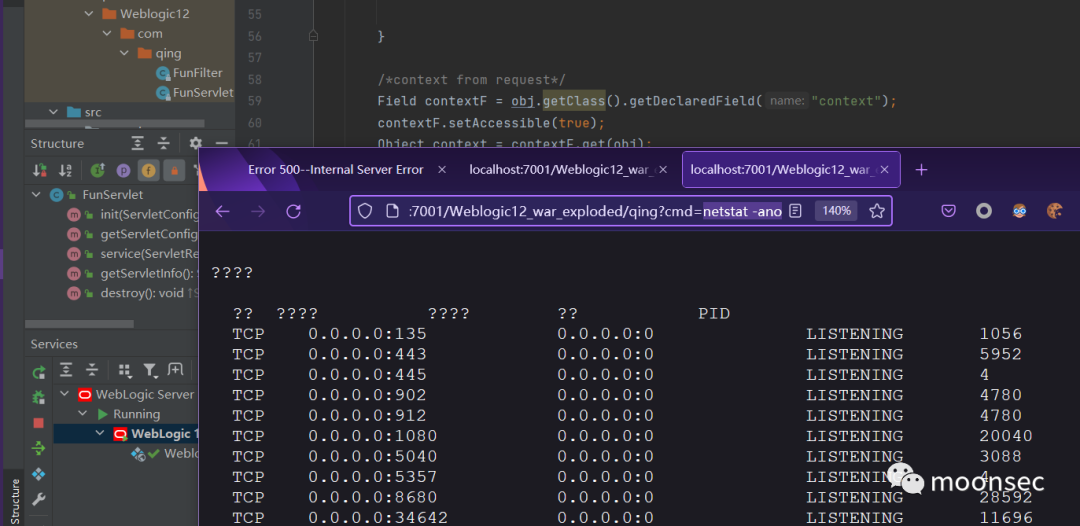Viewport: 1080px width, 526px height.
Task: Close the middle localhost:7001 browser tab
Action: (663, 169)
